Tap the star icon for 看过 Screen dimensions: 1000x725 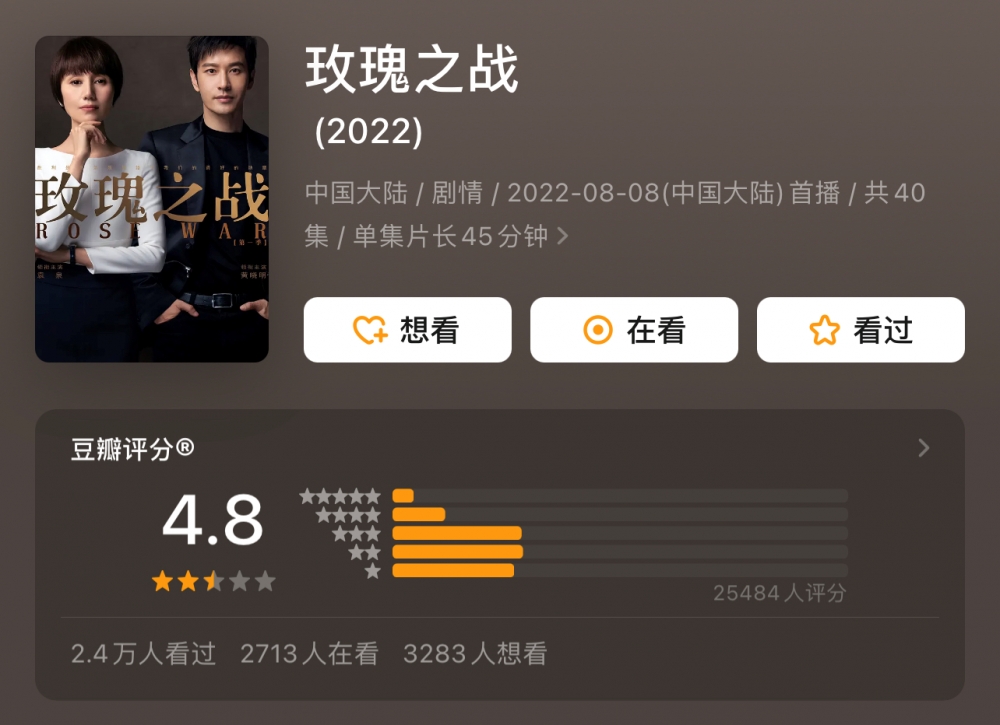coord(824,330)
